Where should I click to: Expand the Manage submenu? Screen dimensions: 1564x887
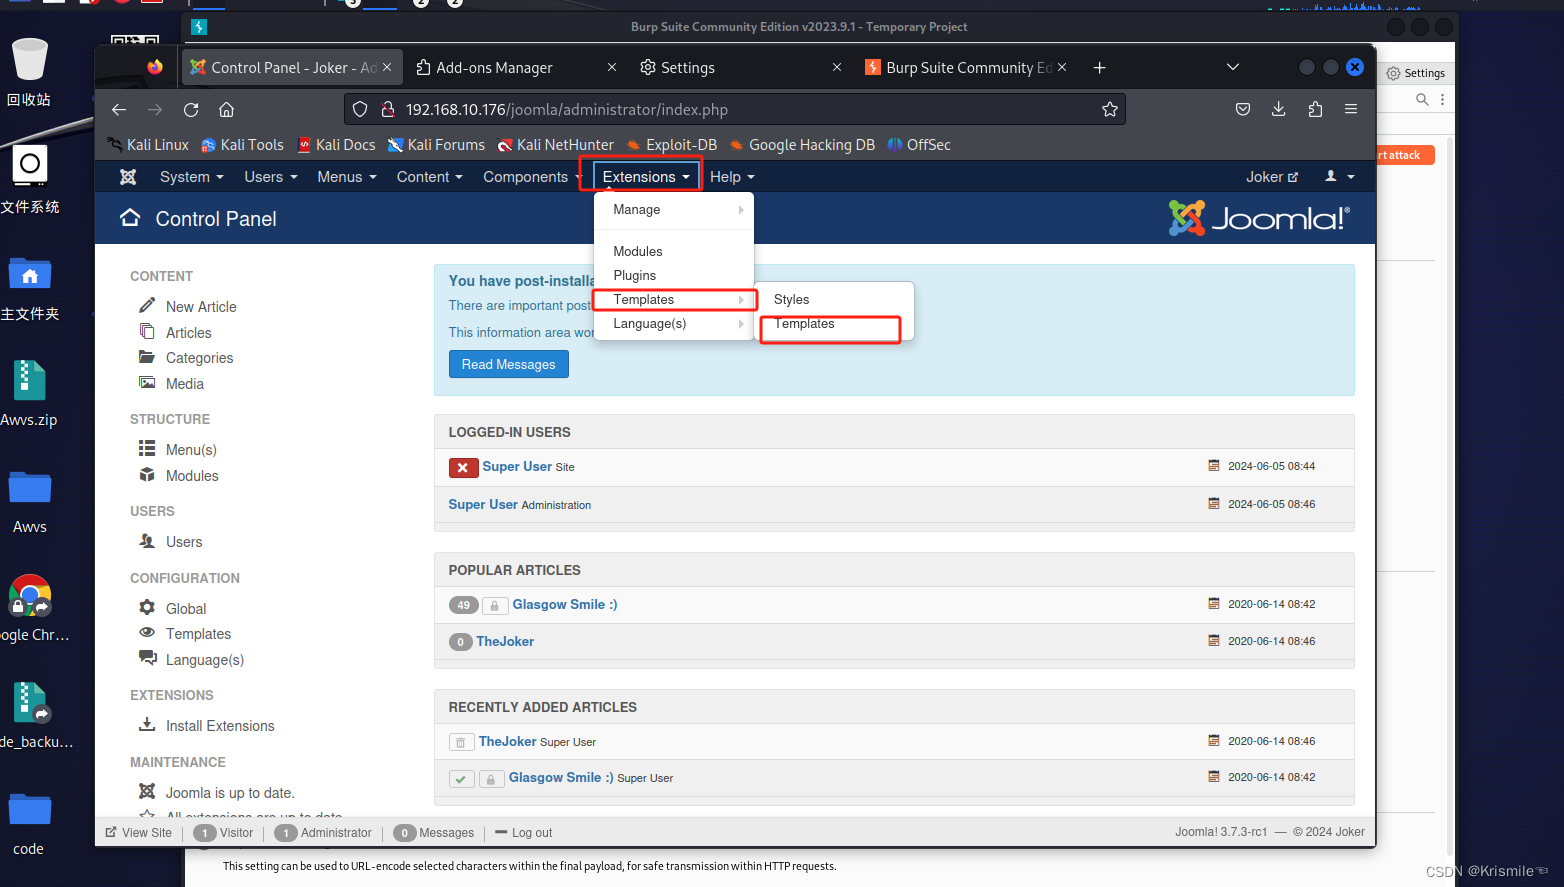coord(674,210)
